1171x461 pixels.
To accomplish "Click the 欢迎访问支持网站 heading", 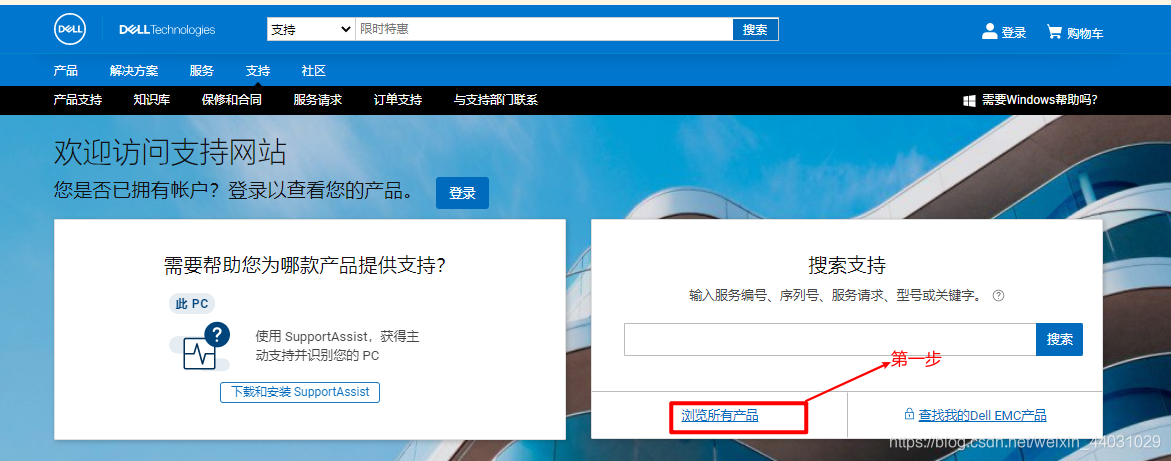I will (170, 152).
